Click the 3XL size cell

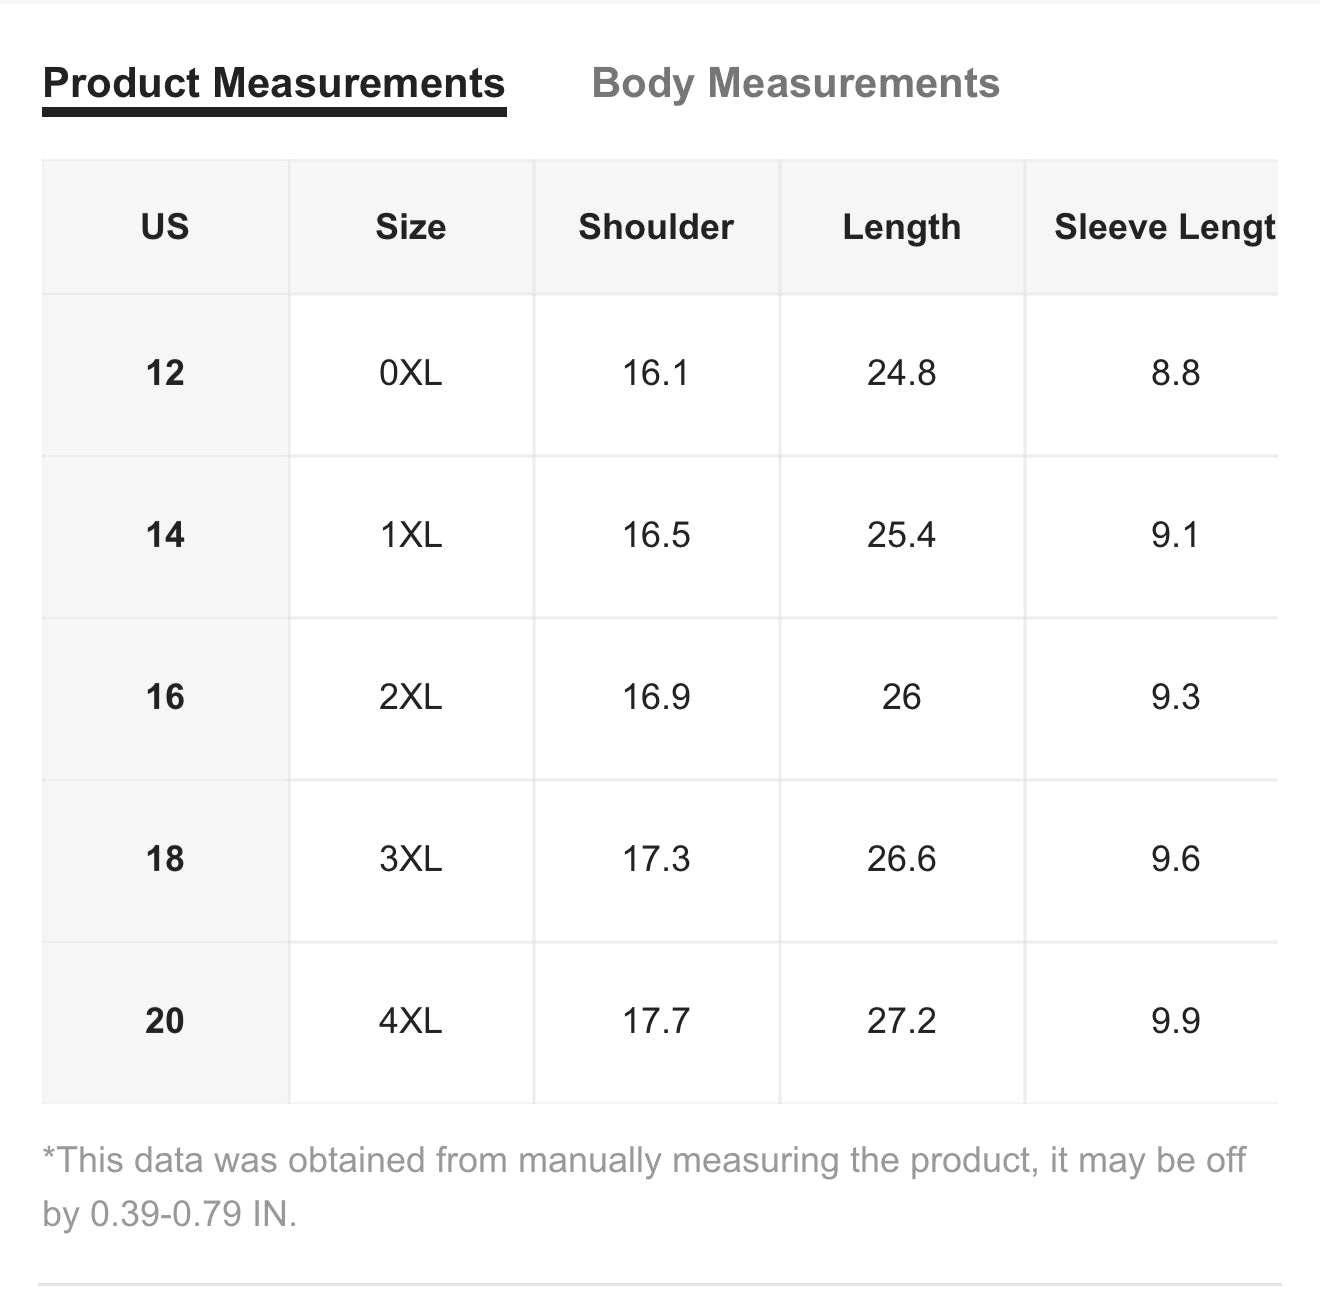(x=411, y=860)
